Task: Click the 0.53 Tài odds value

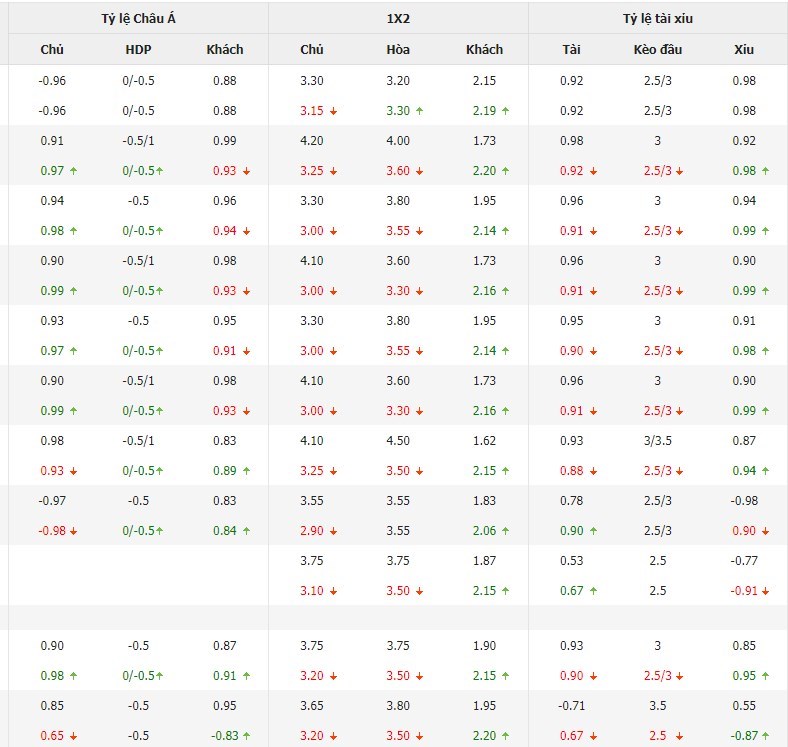Action: pos(571,561)
